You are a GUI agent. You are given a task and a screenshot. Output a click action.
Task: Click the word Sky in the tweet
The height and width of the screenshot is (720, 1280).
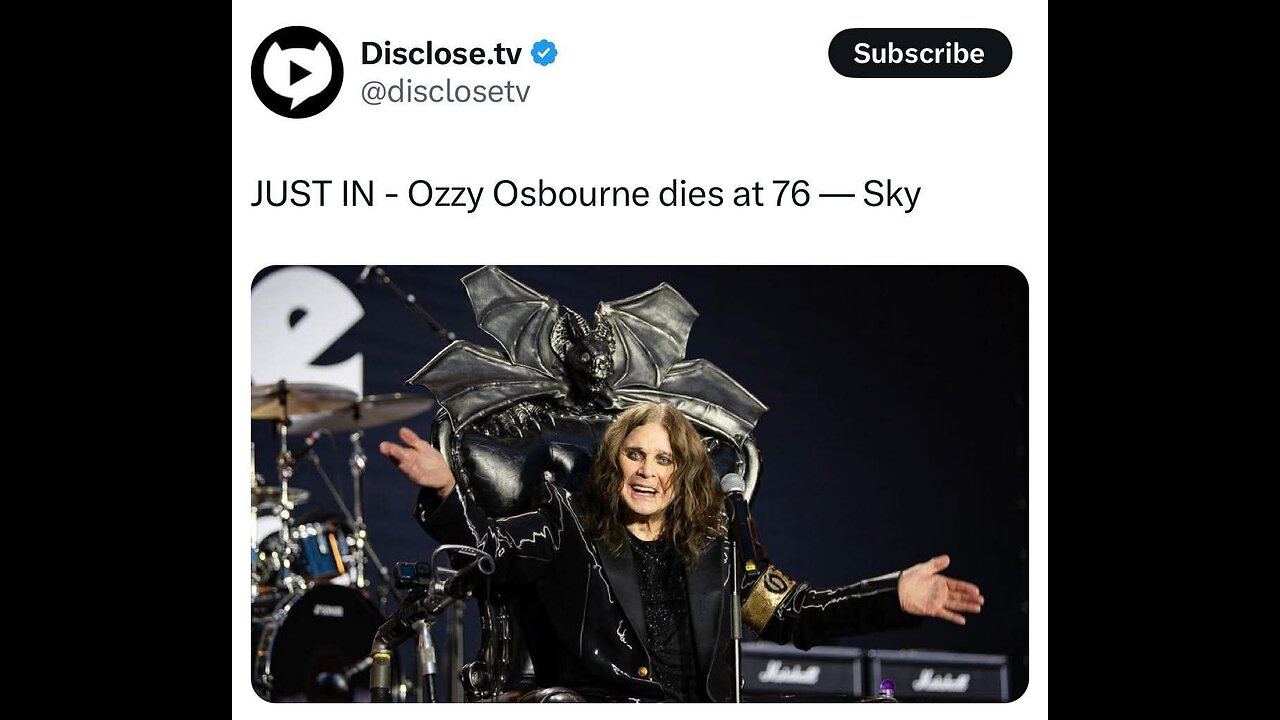click(x=891, y=194)
